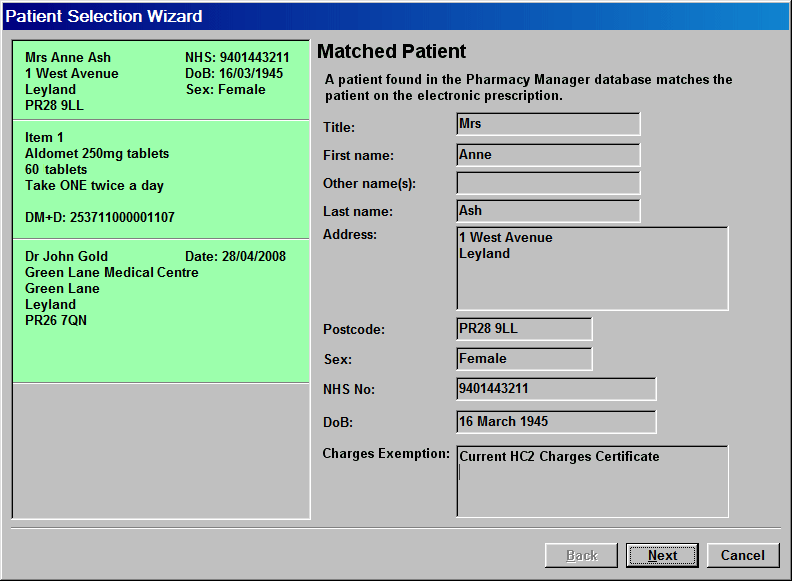Click the Sex field showing Female
792x581 pixels.
(x=524, y=358)
